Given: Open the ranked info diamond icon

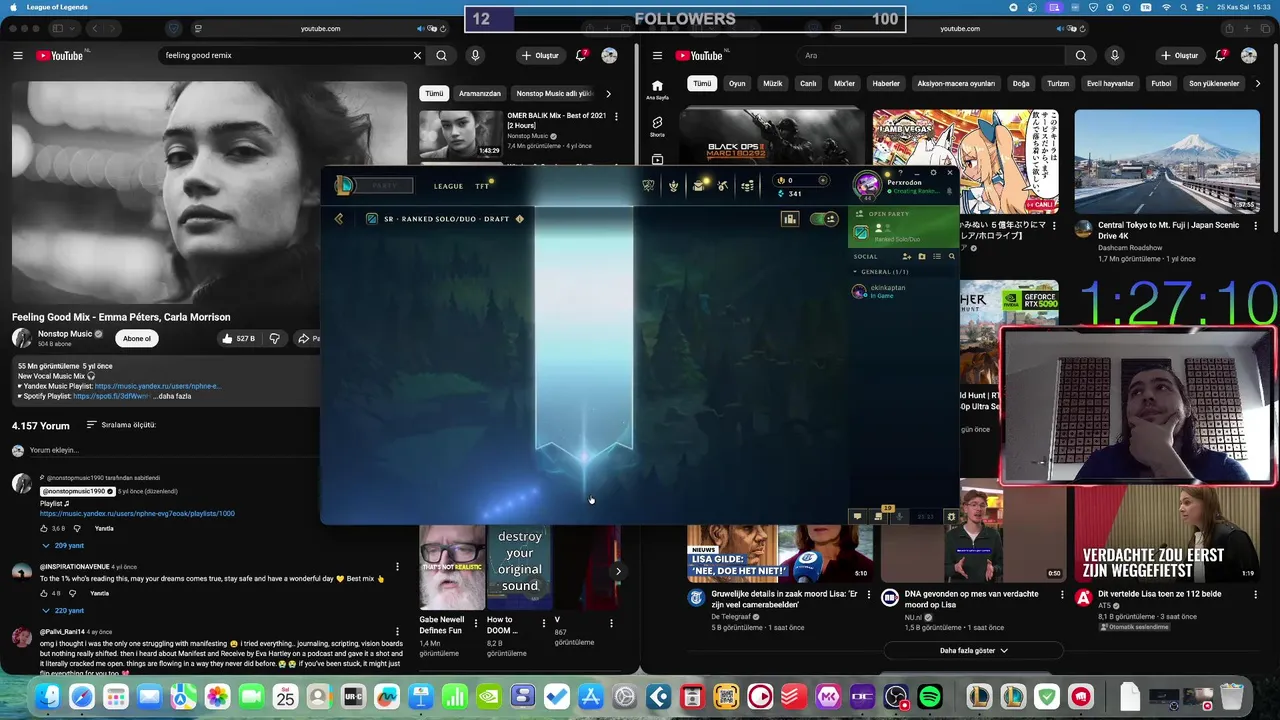Looking at the screenshot, I should click(x=519, y=219).
